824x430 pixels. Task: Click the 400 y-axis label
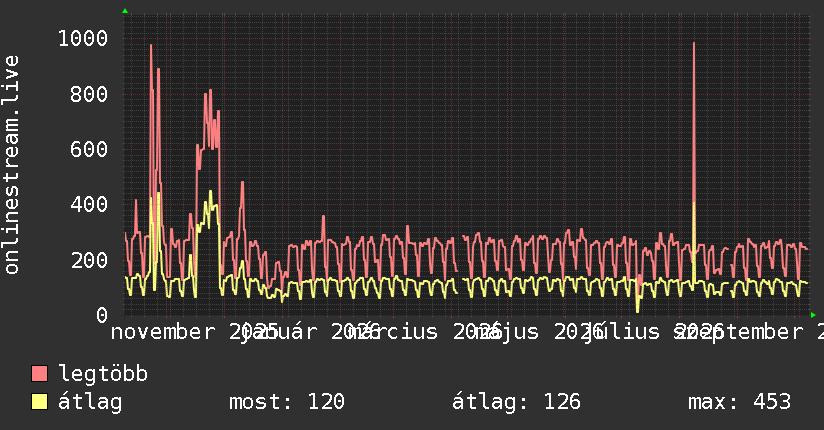(89, 204)
